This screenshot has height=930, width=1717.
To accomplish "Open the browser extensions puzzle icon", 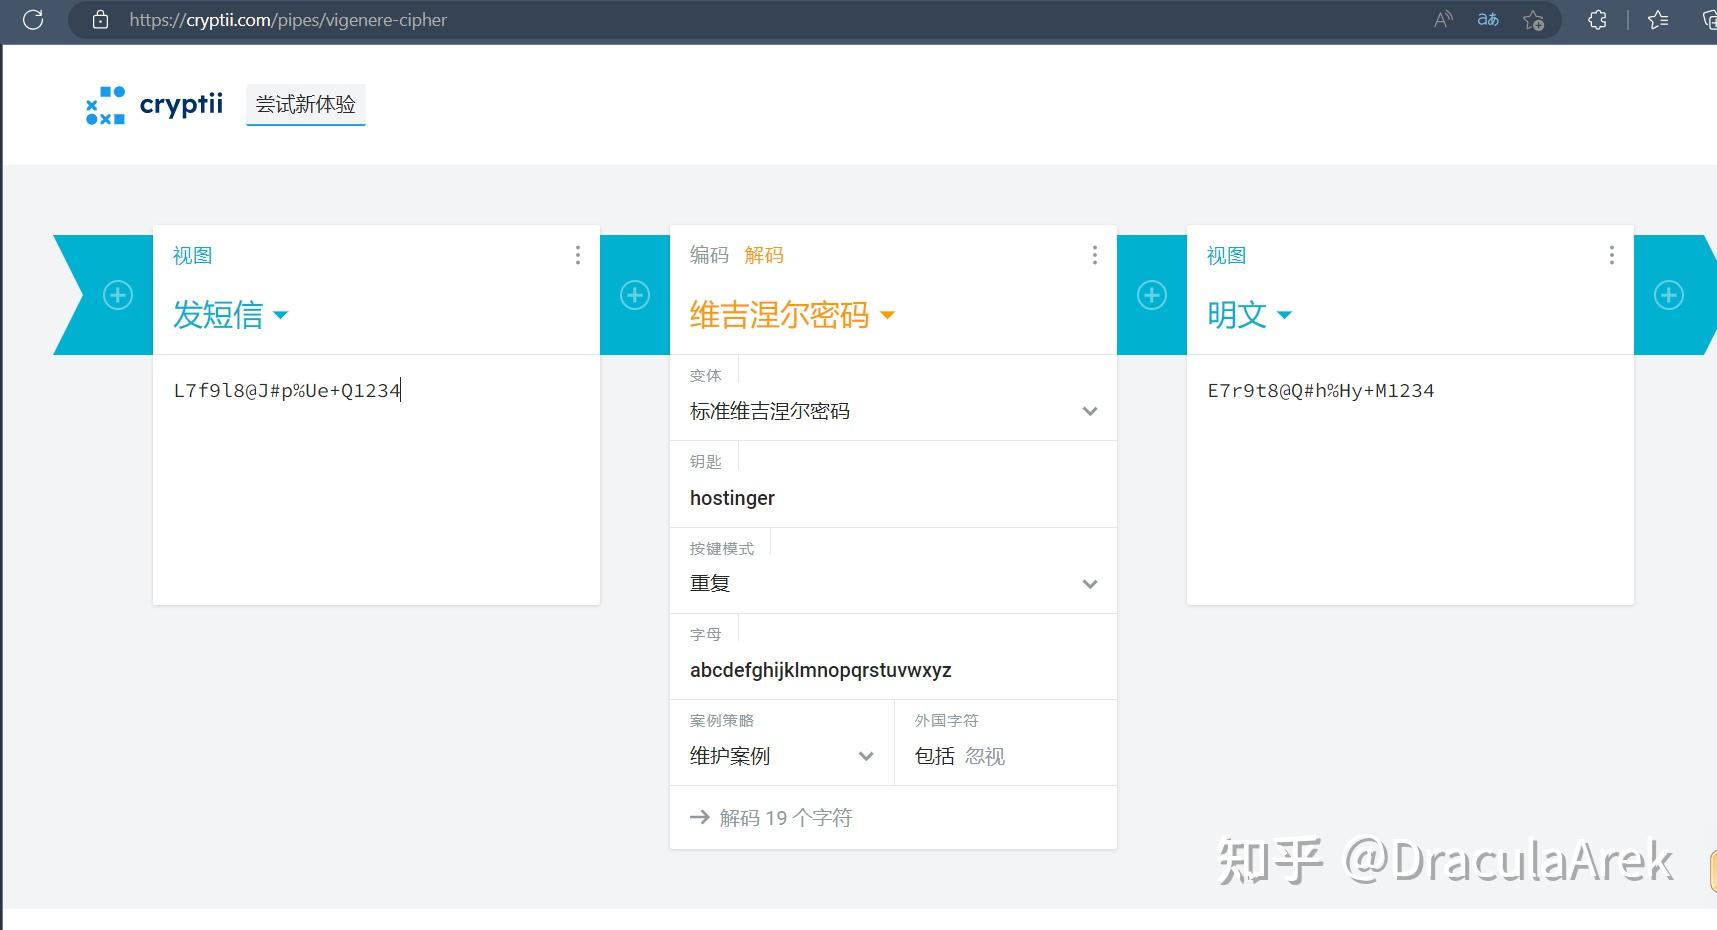I will coord(1597,20).
